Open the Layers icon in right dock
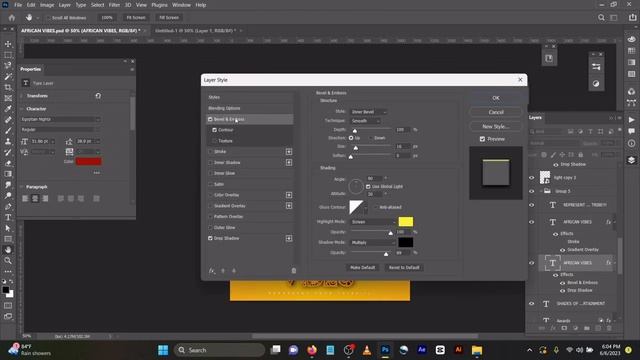This screenshot has height=360, width=640. tap(631, 160)
